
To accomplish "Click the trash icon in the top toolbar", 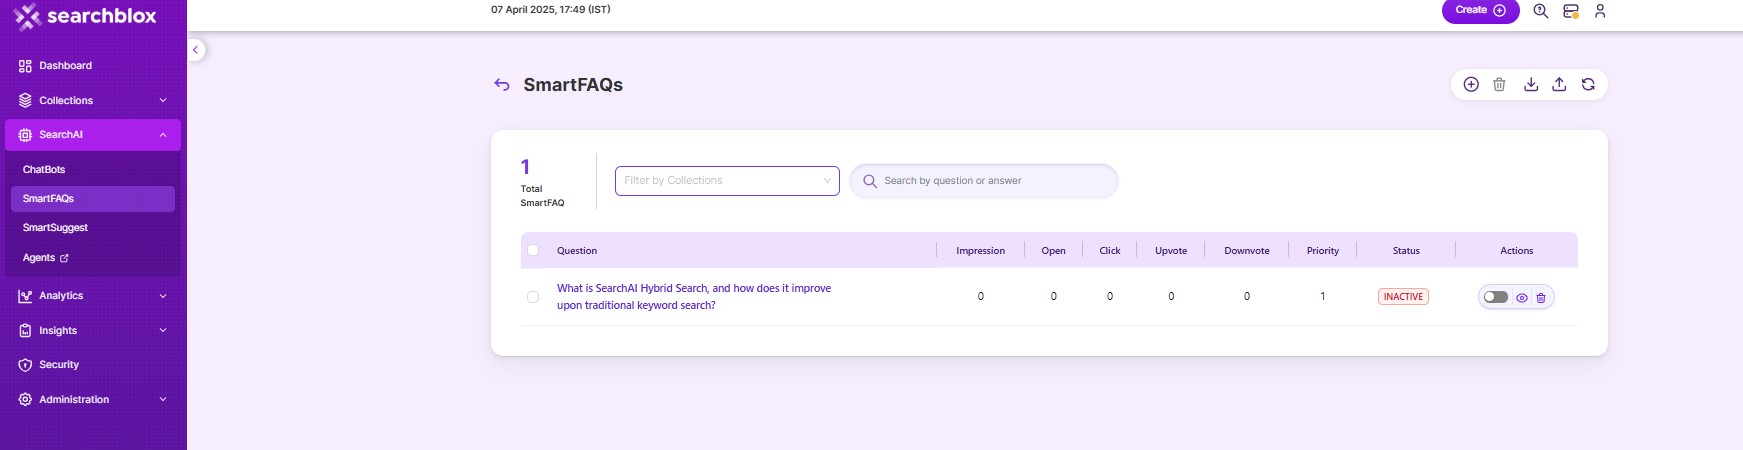I will pyautogui.click(x=1499, y=85).
